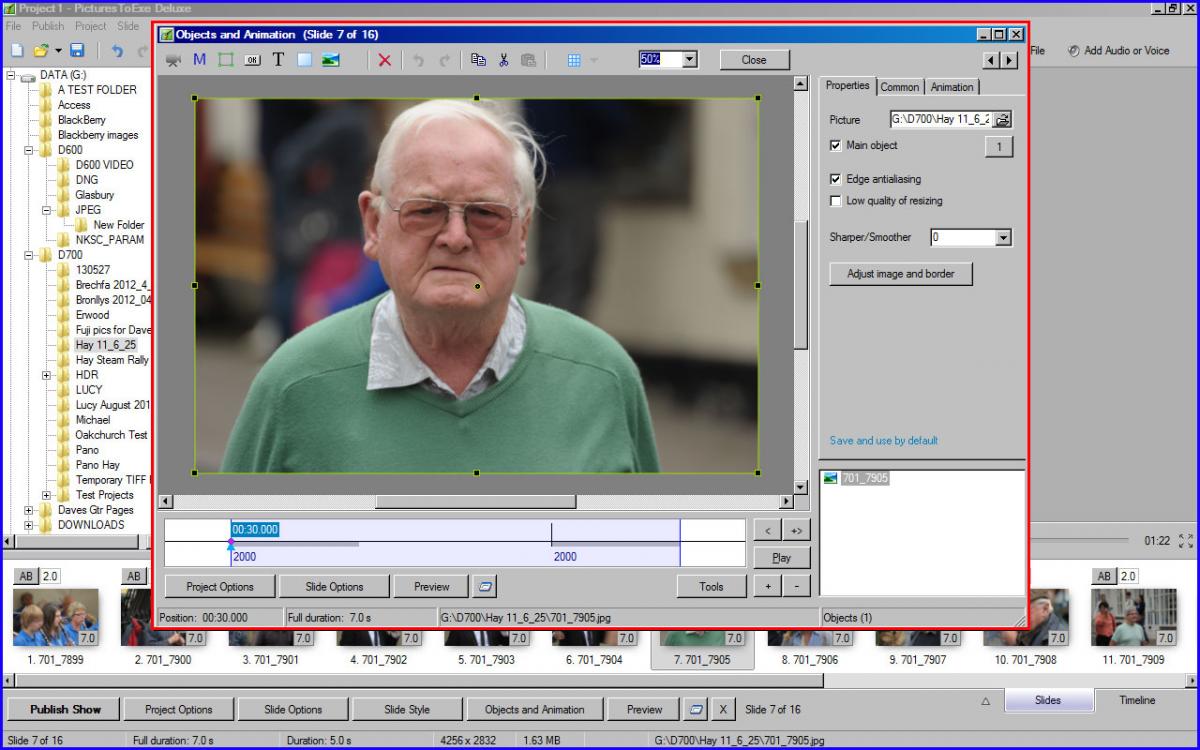Screen dimensions: 1200x750
Task: Click main window preview-in-window icon next to X
Action: (696, 710)
